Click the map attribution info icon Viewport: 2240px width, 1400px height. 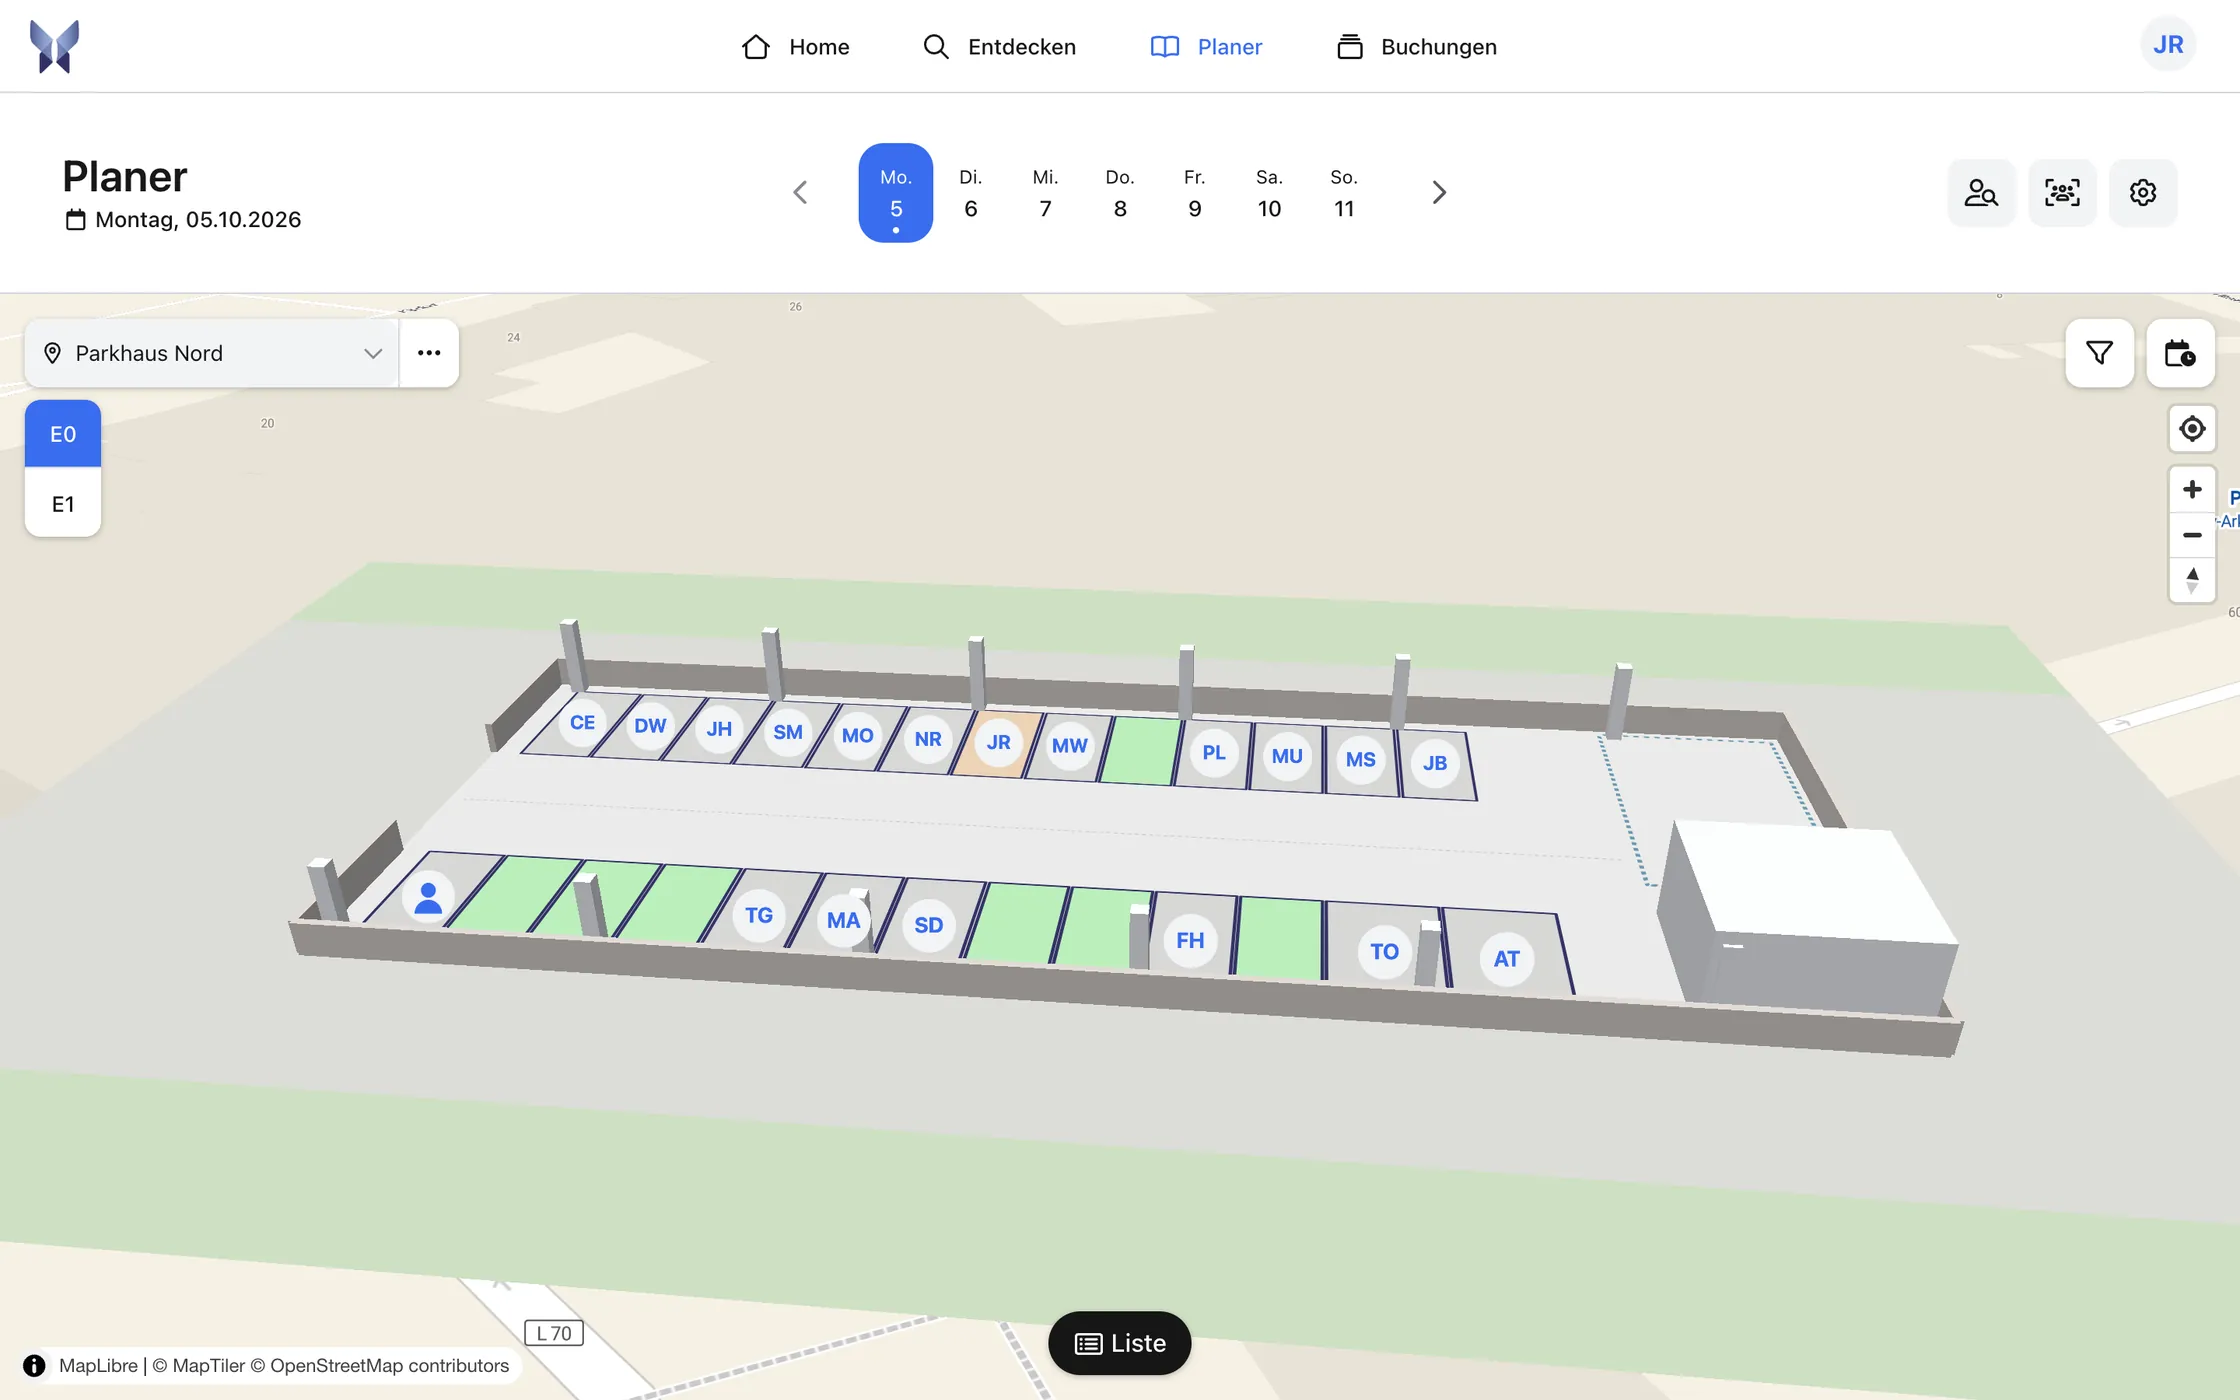(34, 1365)
